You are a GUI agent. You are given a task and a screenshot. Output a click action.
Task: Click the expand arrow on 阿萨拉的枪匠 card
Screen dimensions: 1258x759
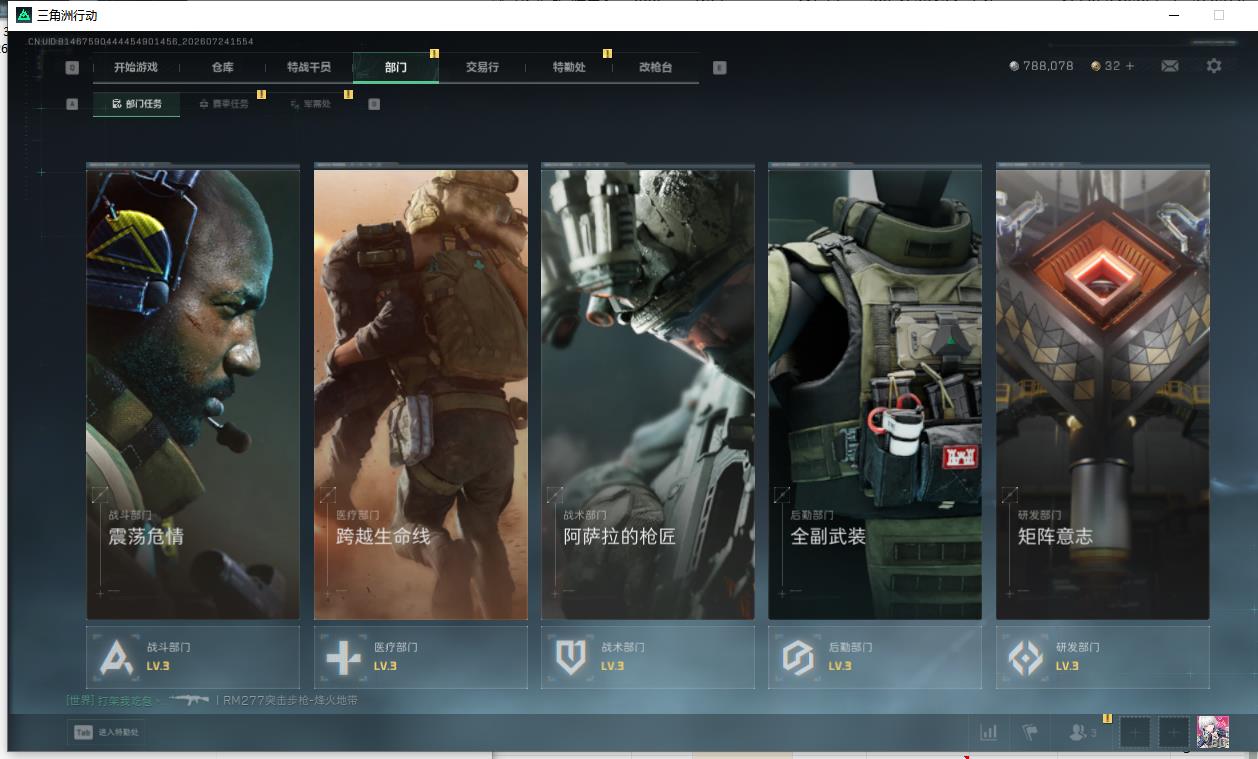pos(555,494)
